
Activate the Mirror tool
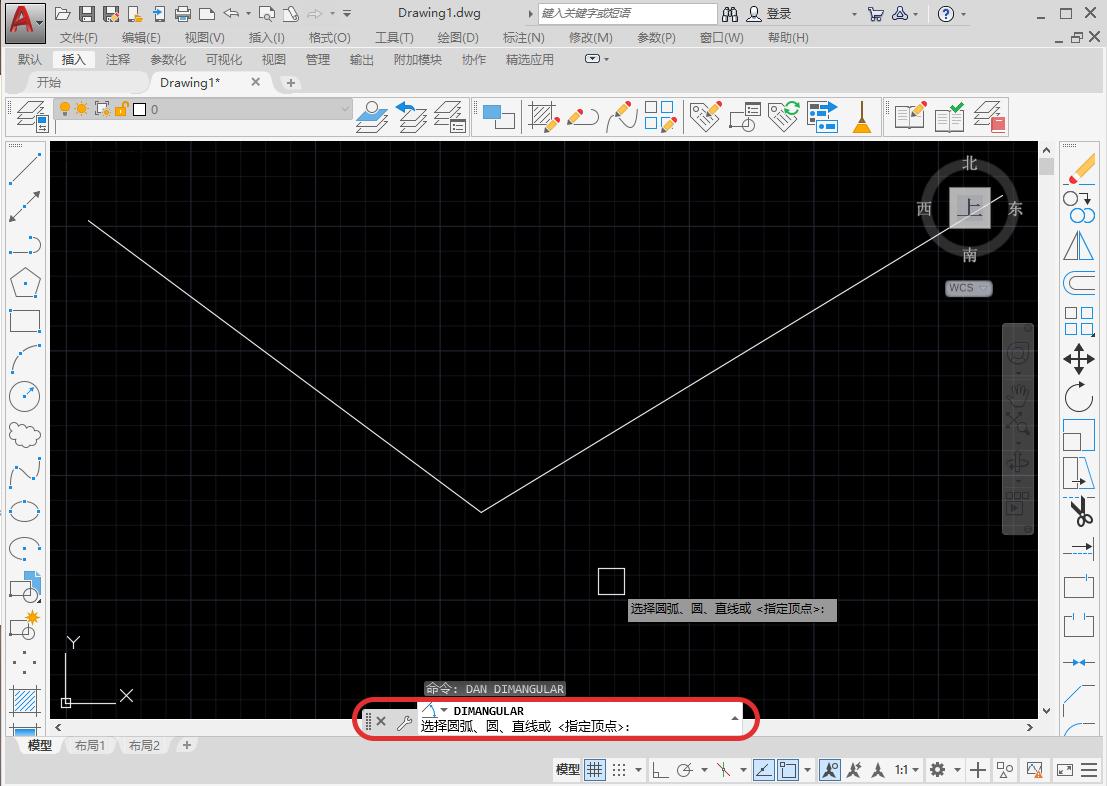coord(1079,245)
